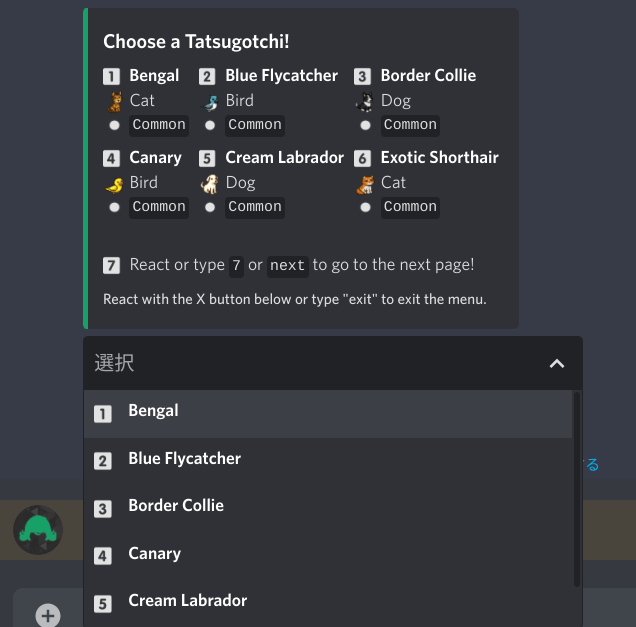Image resolution: width=636 pixels, height=627 pixels.
Task: Click the 'next' inline code text
Action: [x=288, y=266]
